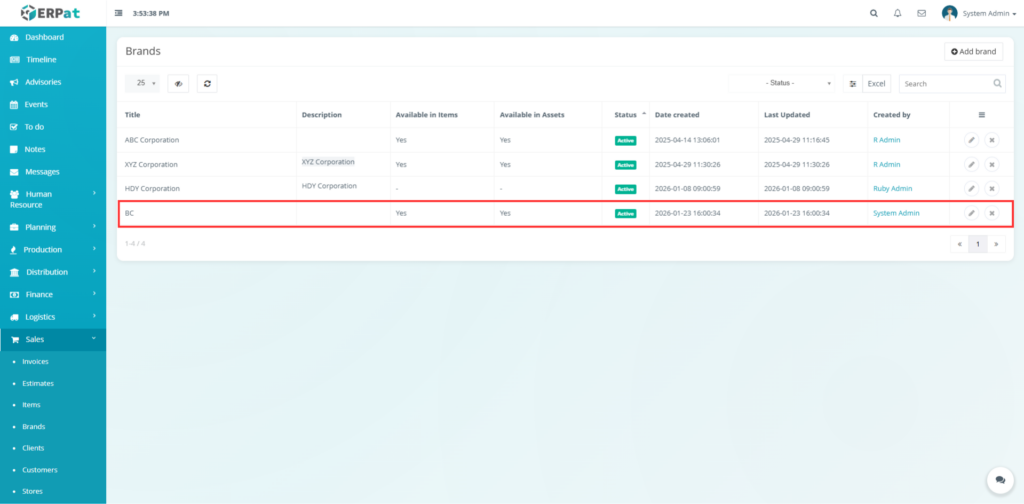Click the column options menu icon in header
Image resolution: width=1024 pixels, height=504 pixels.
(982, 115)
